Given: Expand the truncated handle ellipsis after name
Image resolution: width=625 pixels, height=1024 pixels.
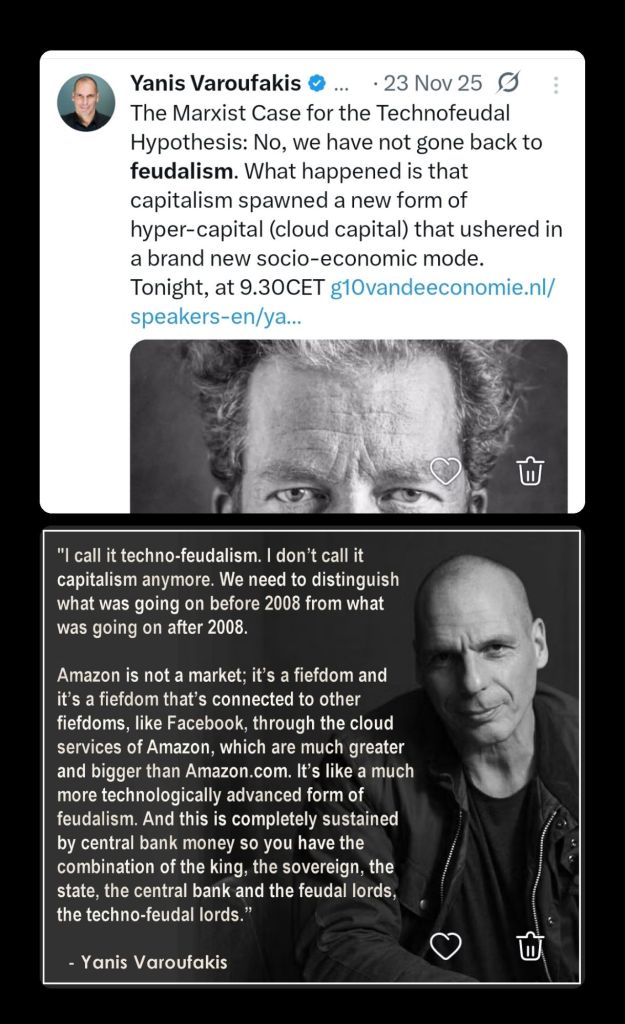Looking at the screenshot, I should click(x=341, y=85).
